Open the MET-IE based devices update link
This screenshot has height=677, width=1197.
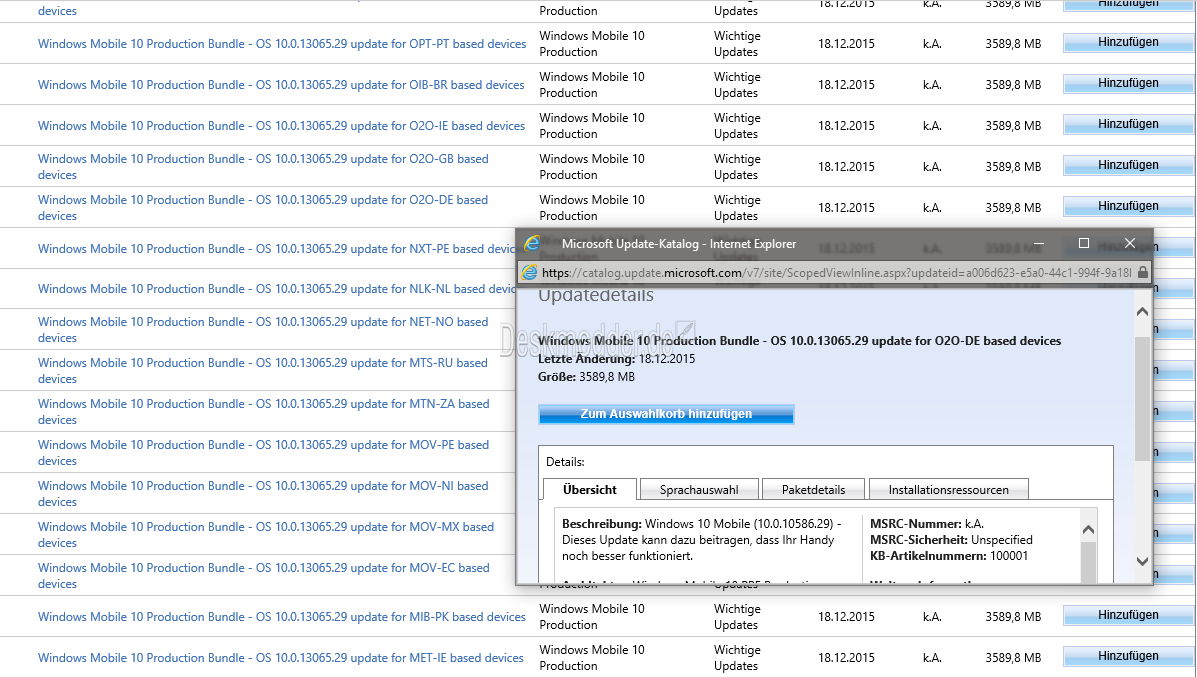click(x=281, y=658)
